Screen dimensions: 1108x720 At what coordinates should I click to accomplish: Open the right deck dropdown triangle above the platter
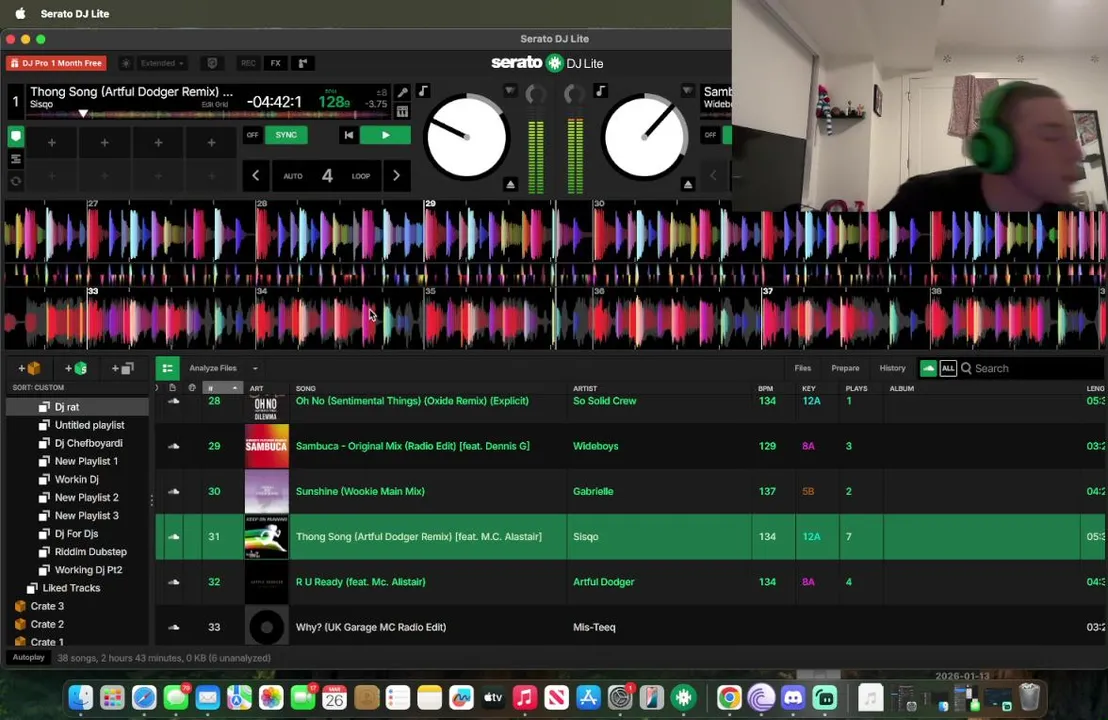pyautogui.click(x=687, y=91)
